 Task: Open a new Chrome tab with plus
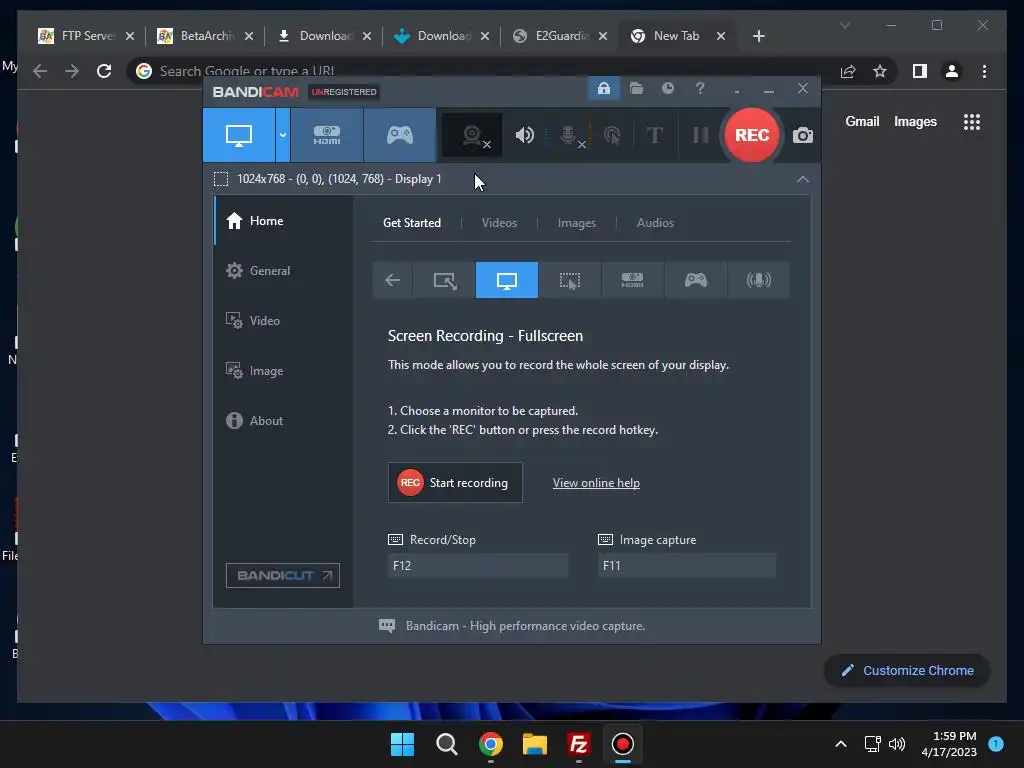(758, 36)
